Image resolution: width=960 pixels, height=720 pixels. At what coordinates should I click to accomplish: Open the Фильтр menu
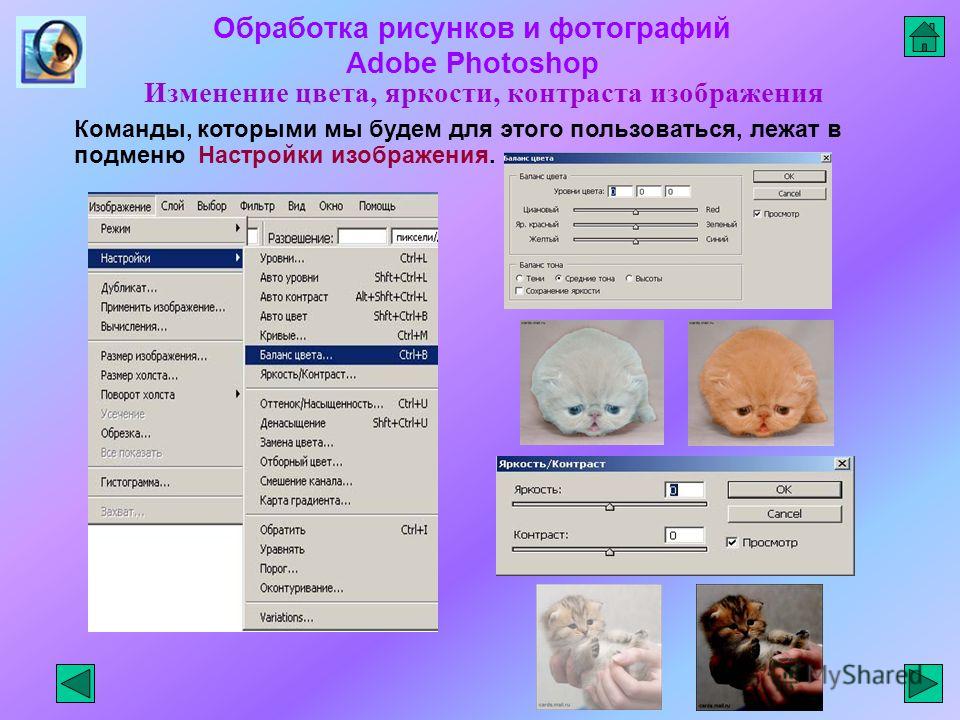pyautogui.click(x=257, y=206)
